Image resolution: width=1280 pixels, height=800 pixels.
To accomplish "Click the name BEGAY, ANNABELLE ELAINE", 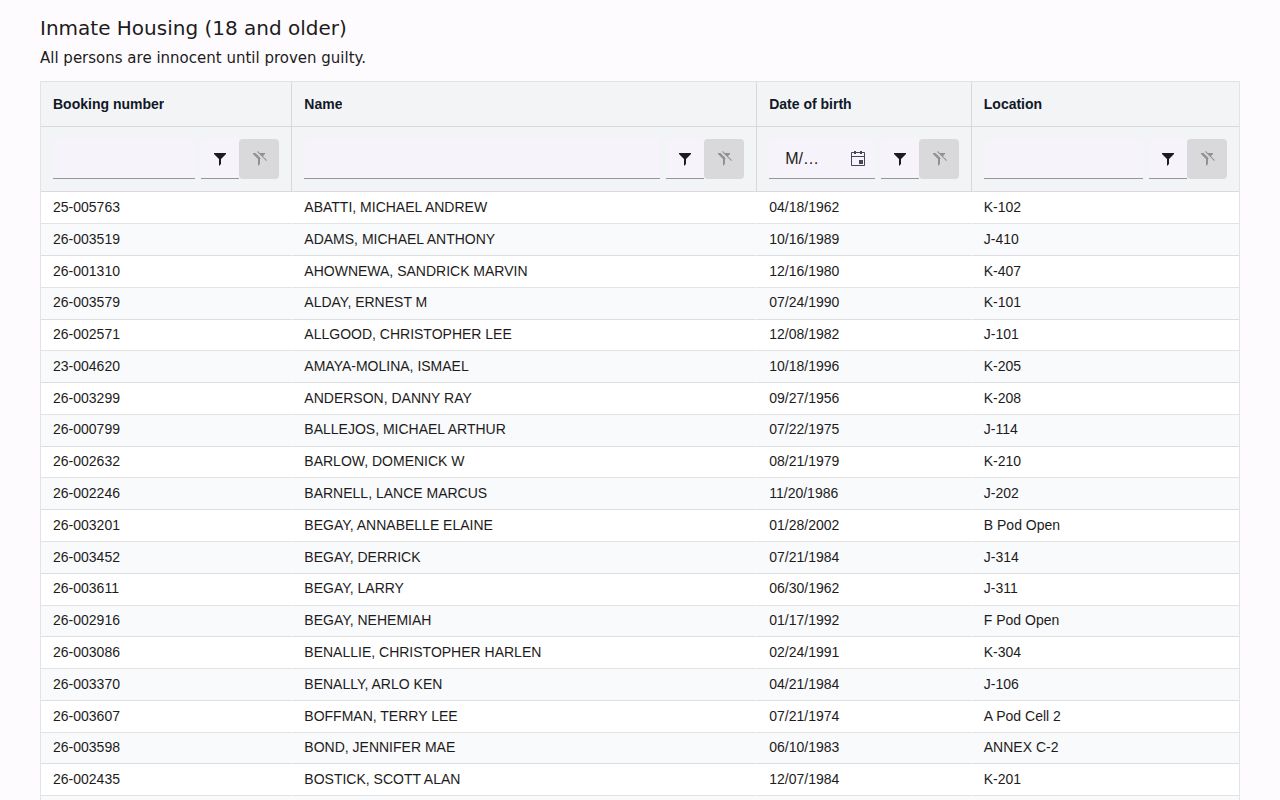I will click(398, 525).
